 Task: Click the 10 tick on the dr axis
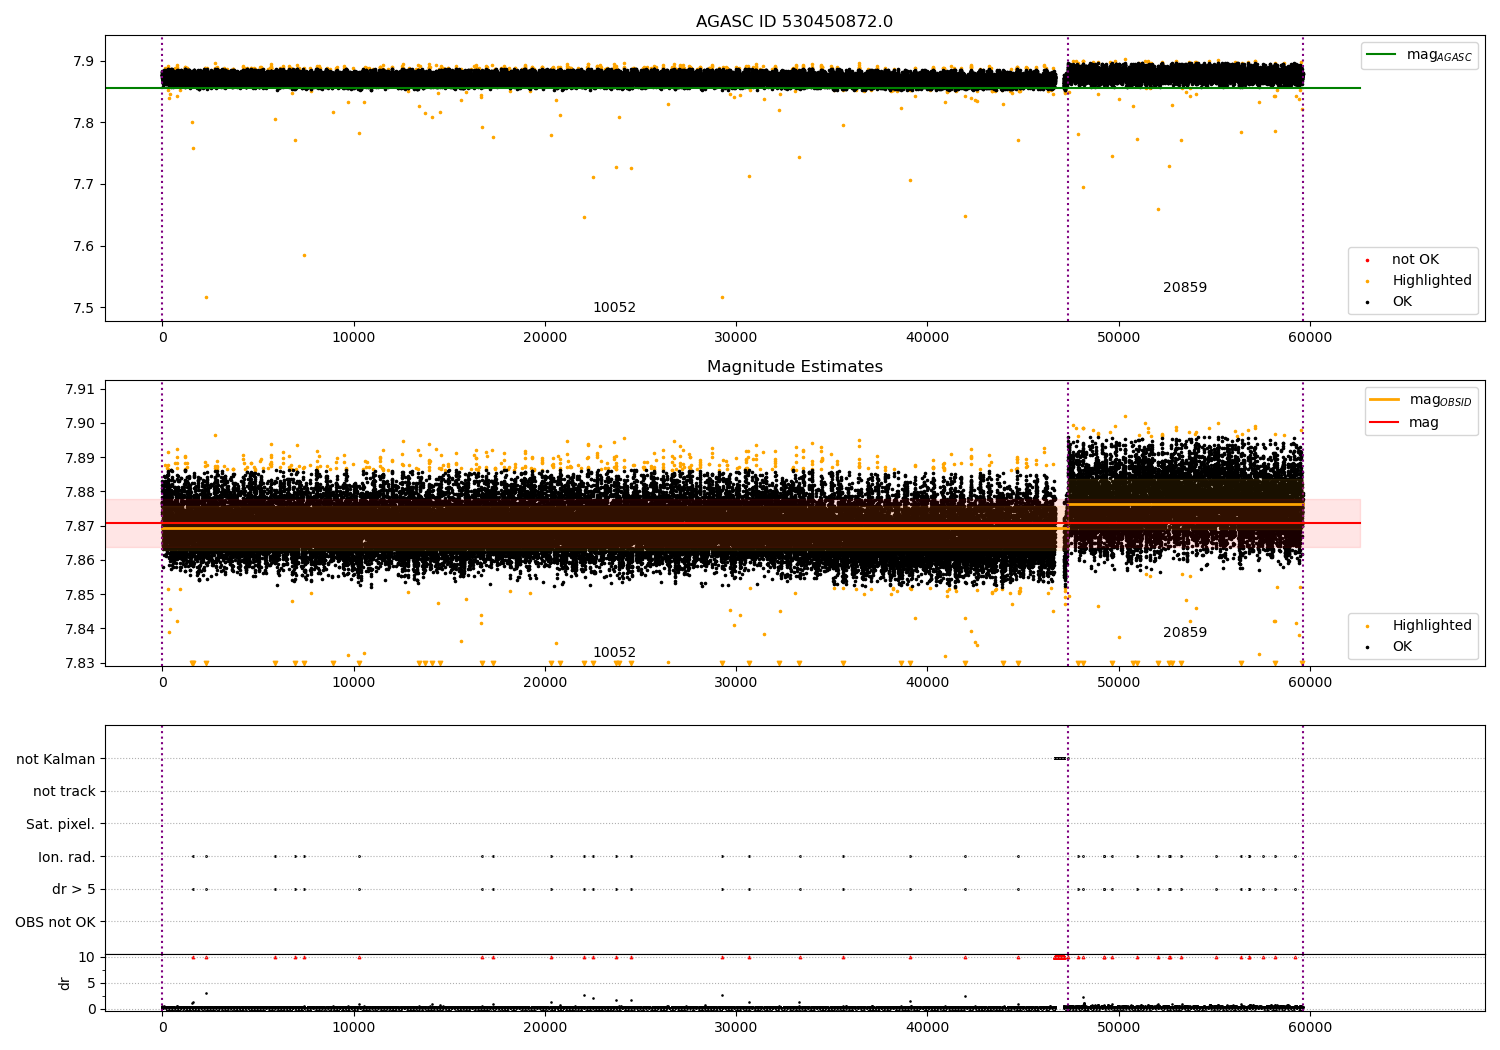(x=87, y=957)
